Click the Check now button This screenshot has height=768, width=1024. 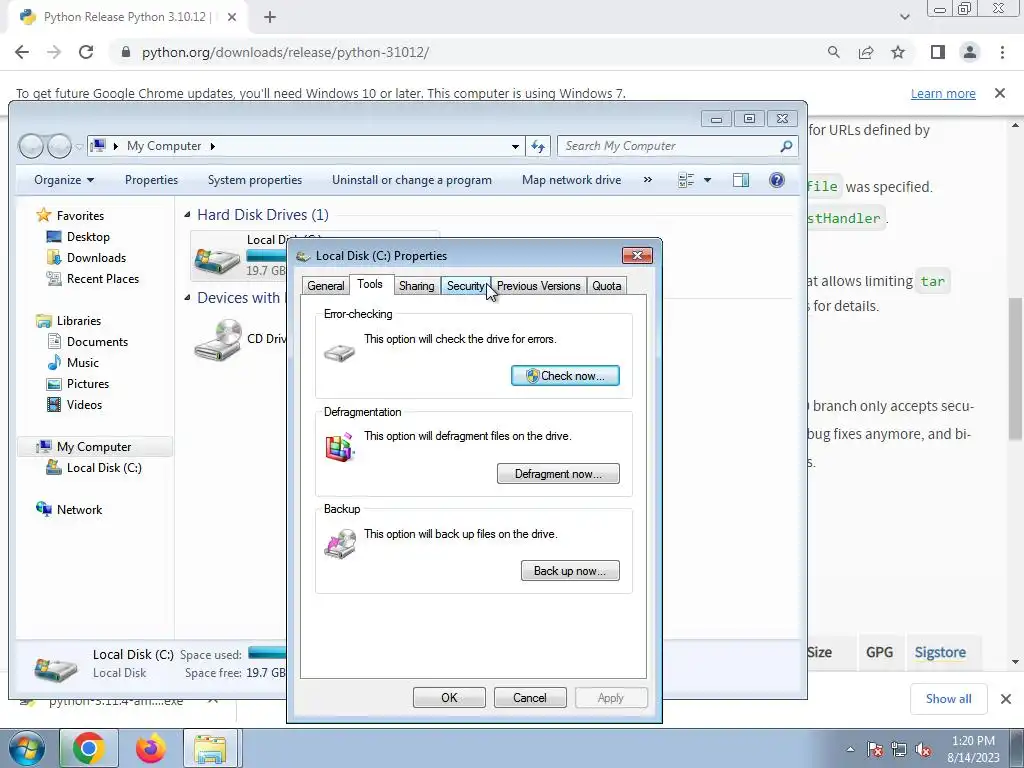tap(565, 376)
